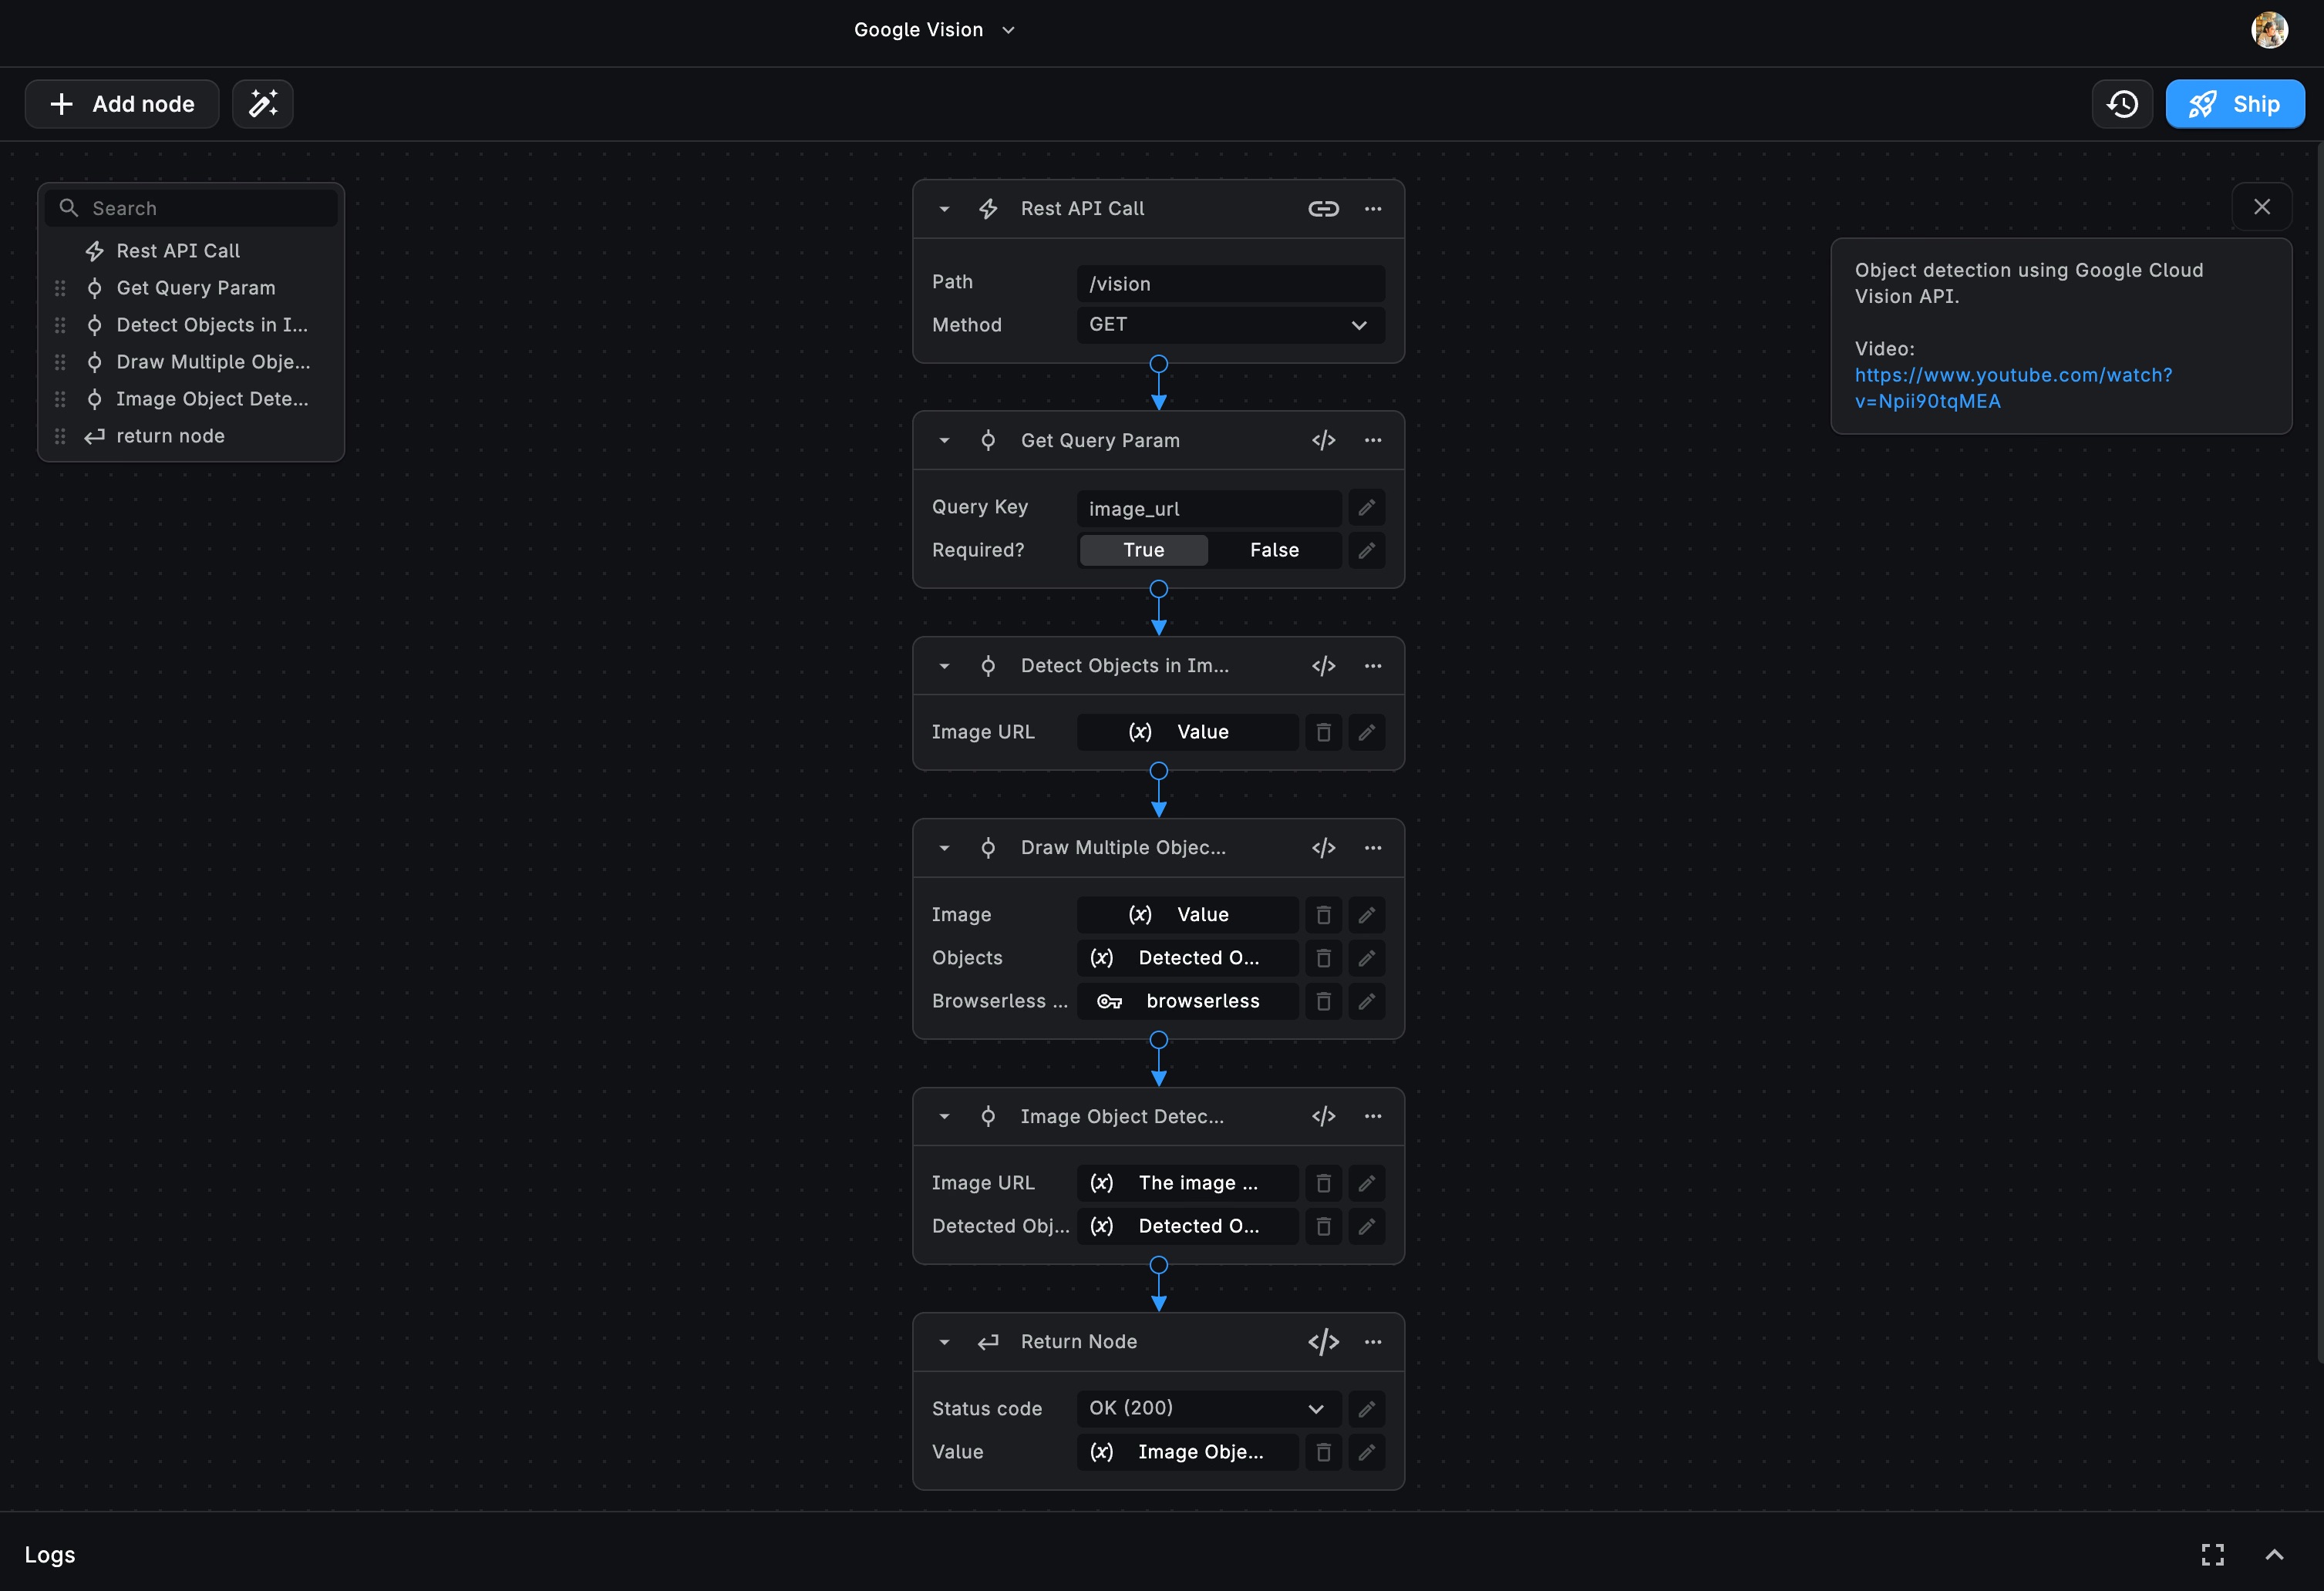
Task: Open the AI magic wand tool
Action: tap(263, 104)
